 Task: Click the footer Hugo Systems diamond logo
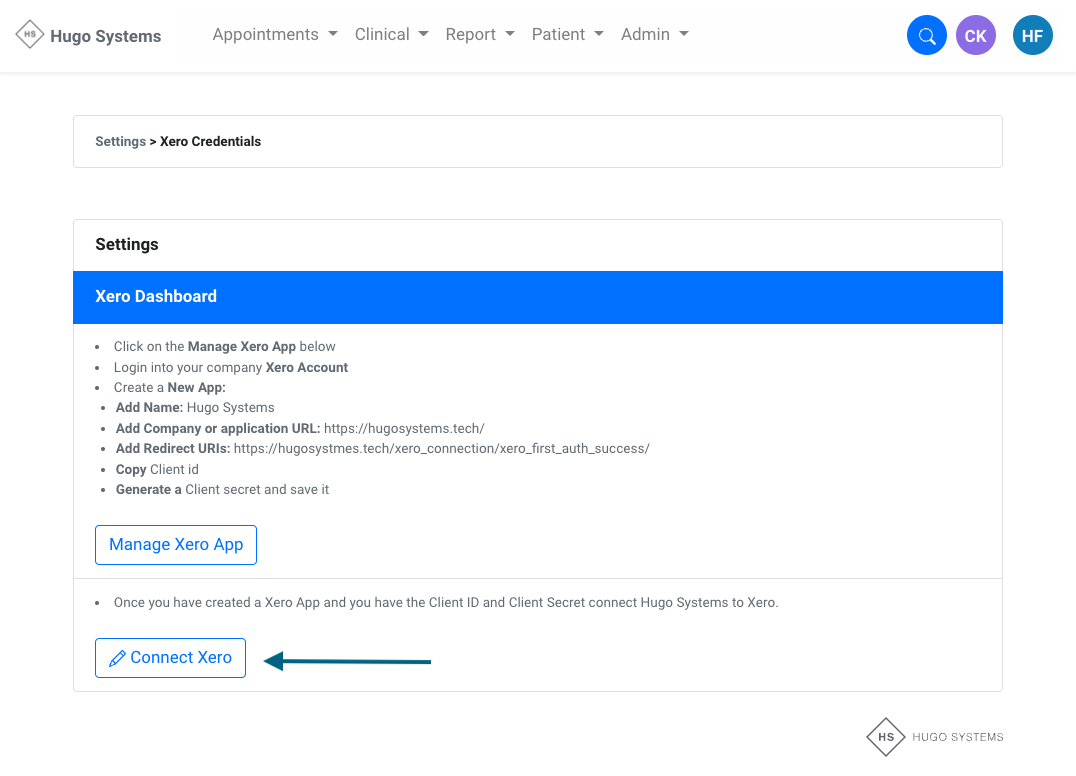(x=885, y=737)
